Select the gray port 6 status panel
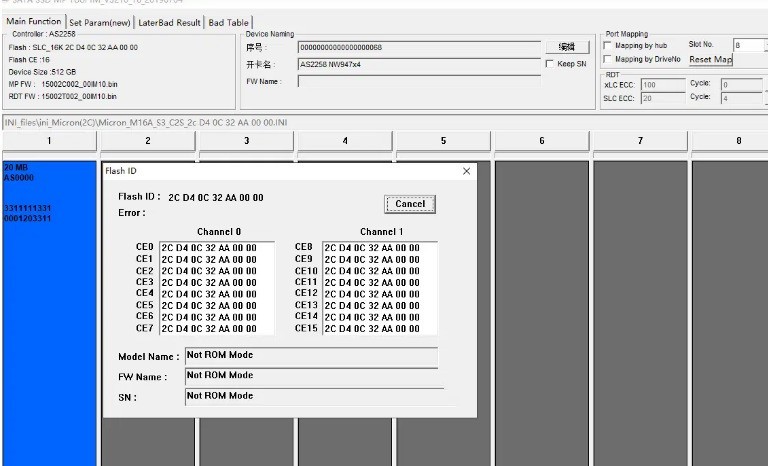This screenshot has height=466, width=768. click(542, 314)
